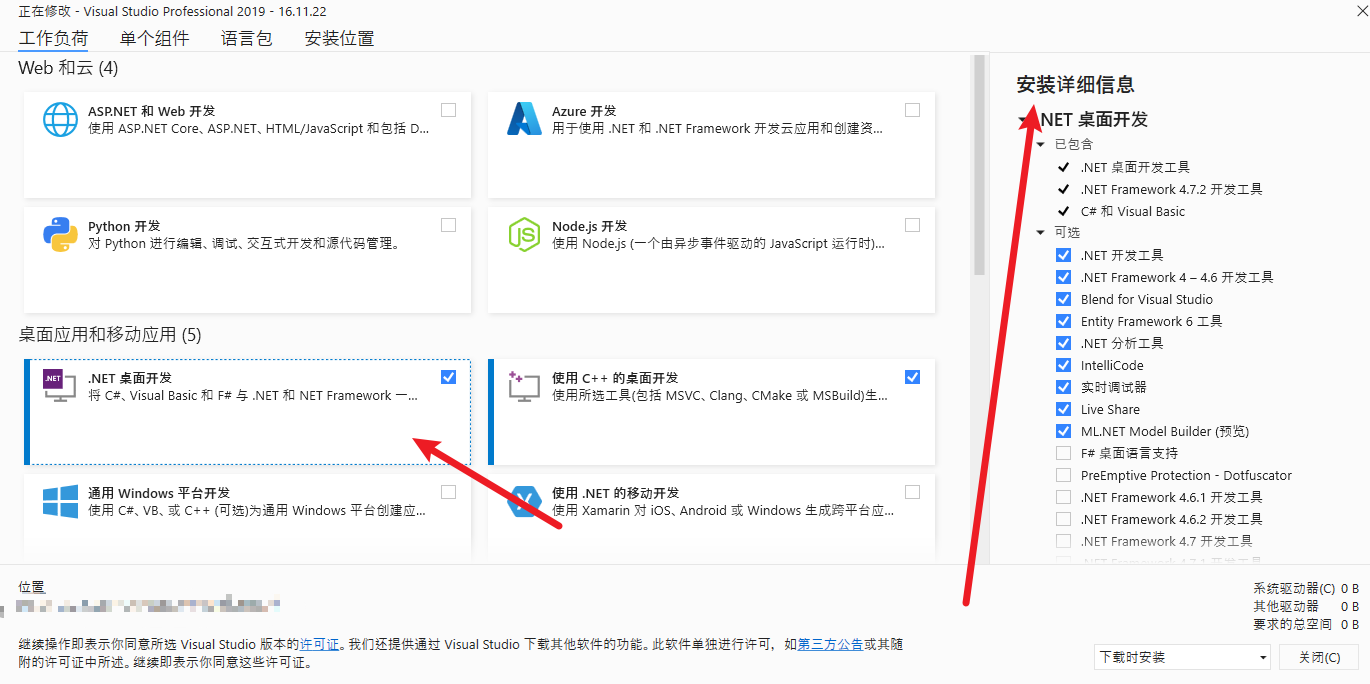The width and height of the screenshot is (1370, 684).
Task: Check .NET Framework 4.7 开发工具 component
Action: tap(1063, 541)
